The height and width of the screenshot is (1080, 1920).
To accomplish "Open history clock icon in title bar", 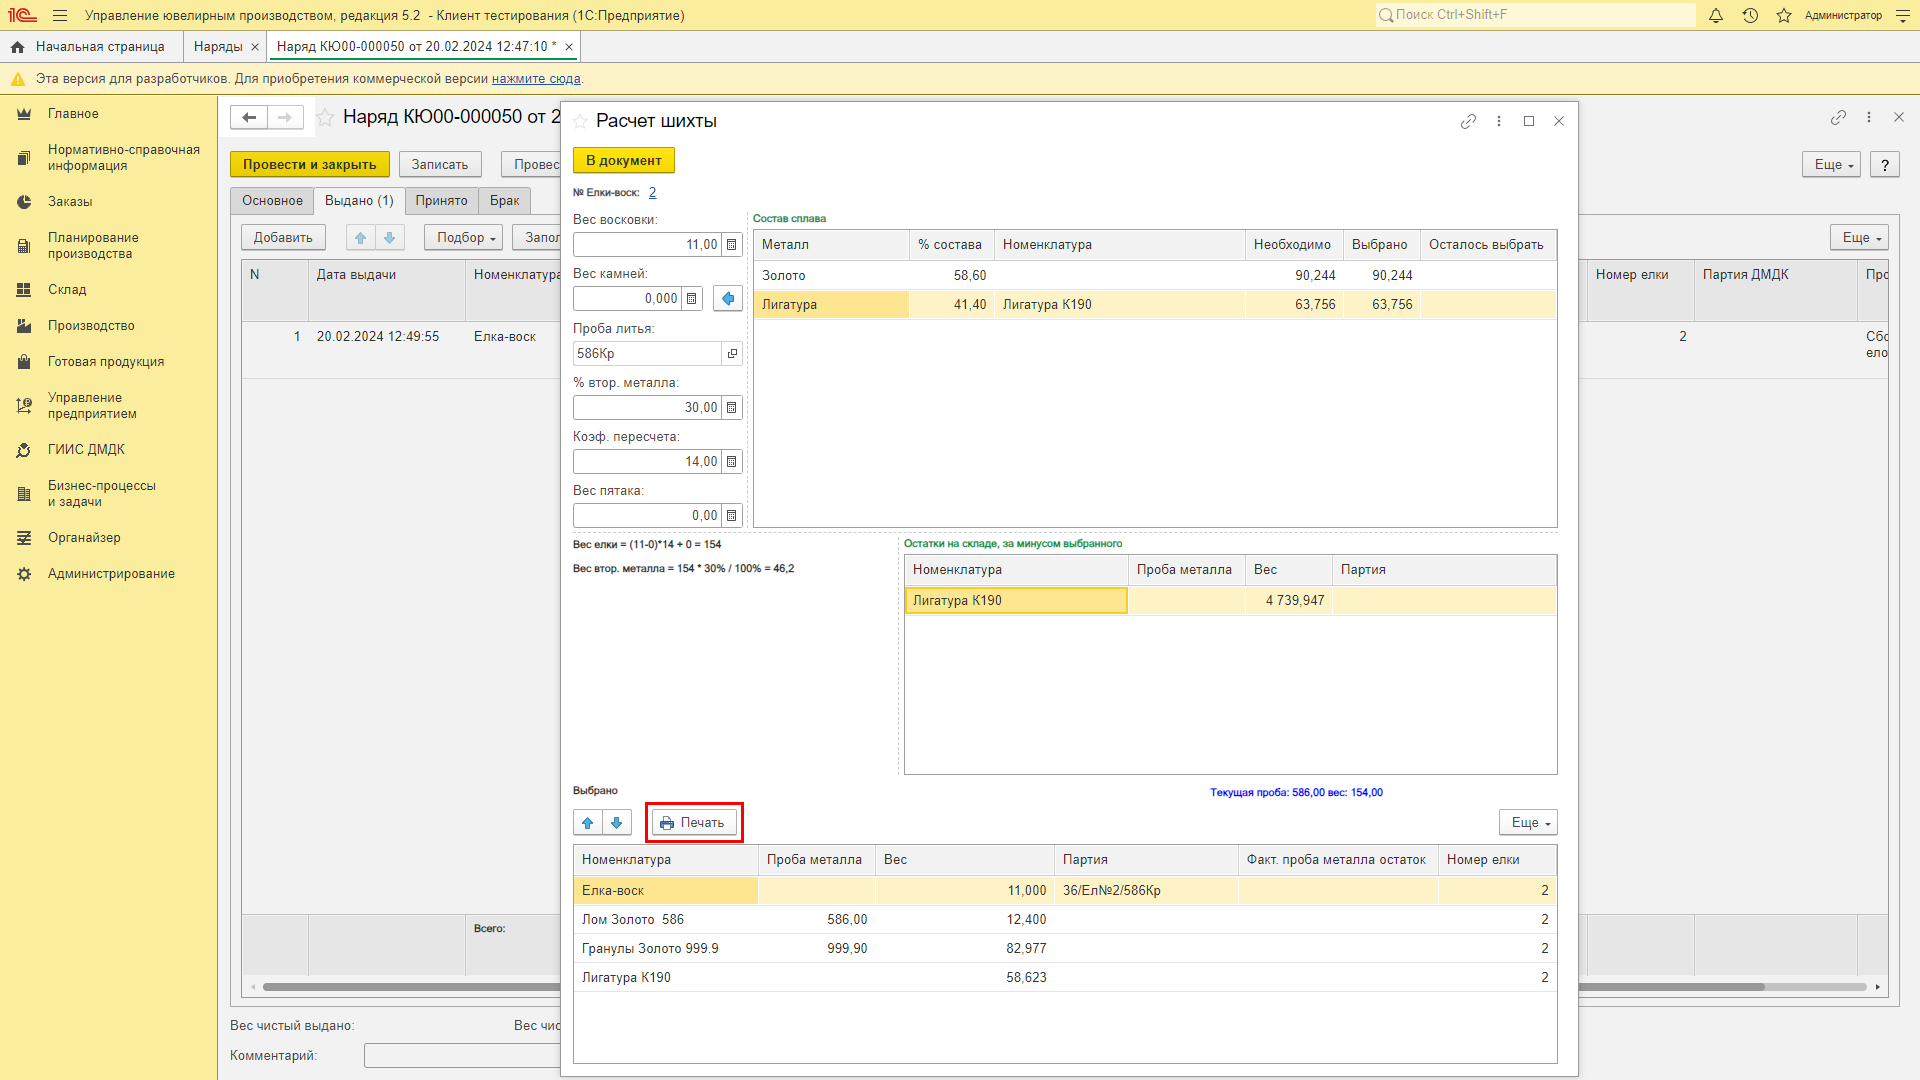I will [1750, 15].
